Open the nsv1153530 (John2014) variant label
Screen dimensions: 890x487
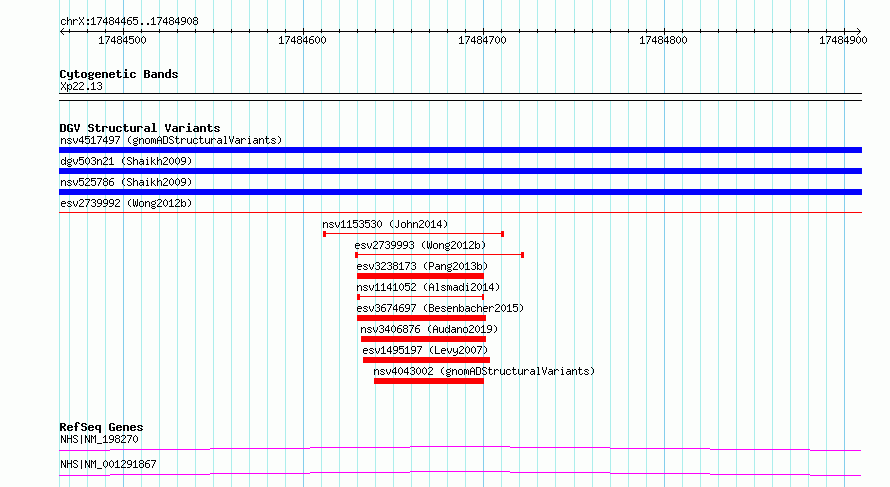385,224
